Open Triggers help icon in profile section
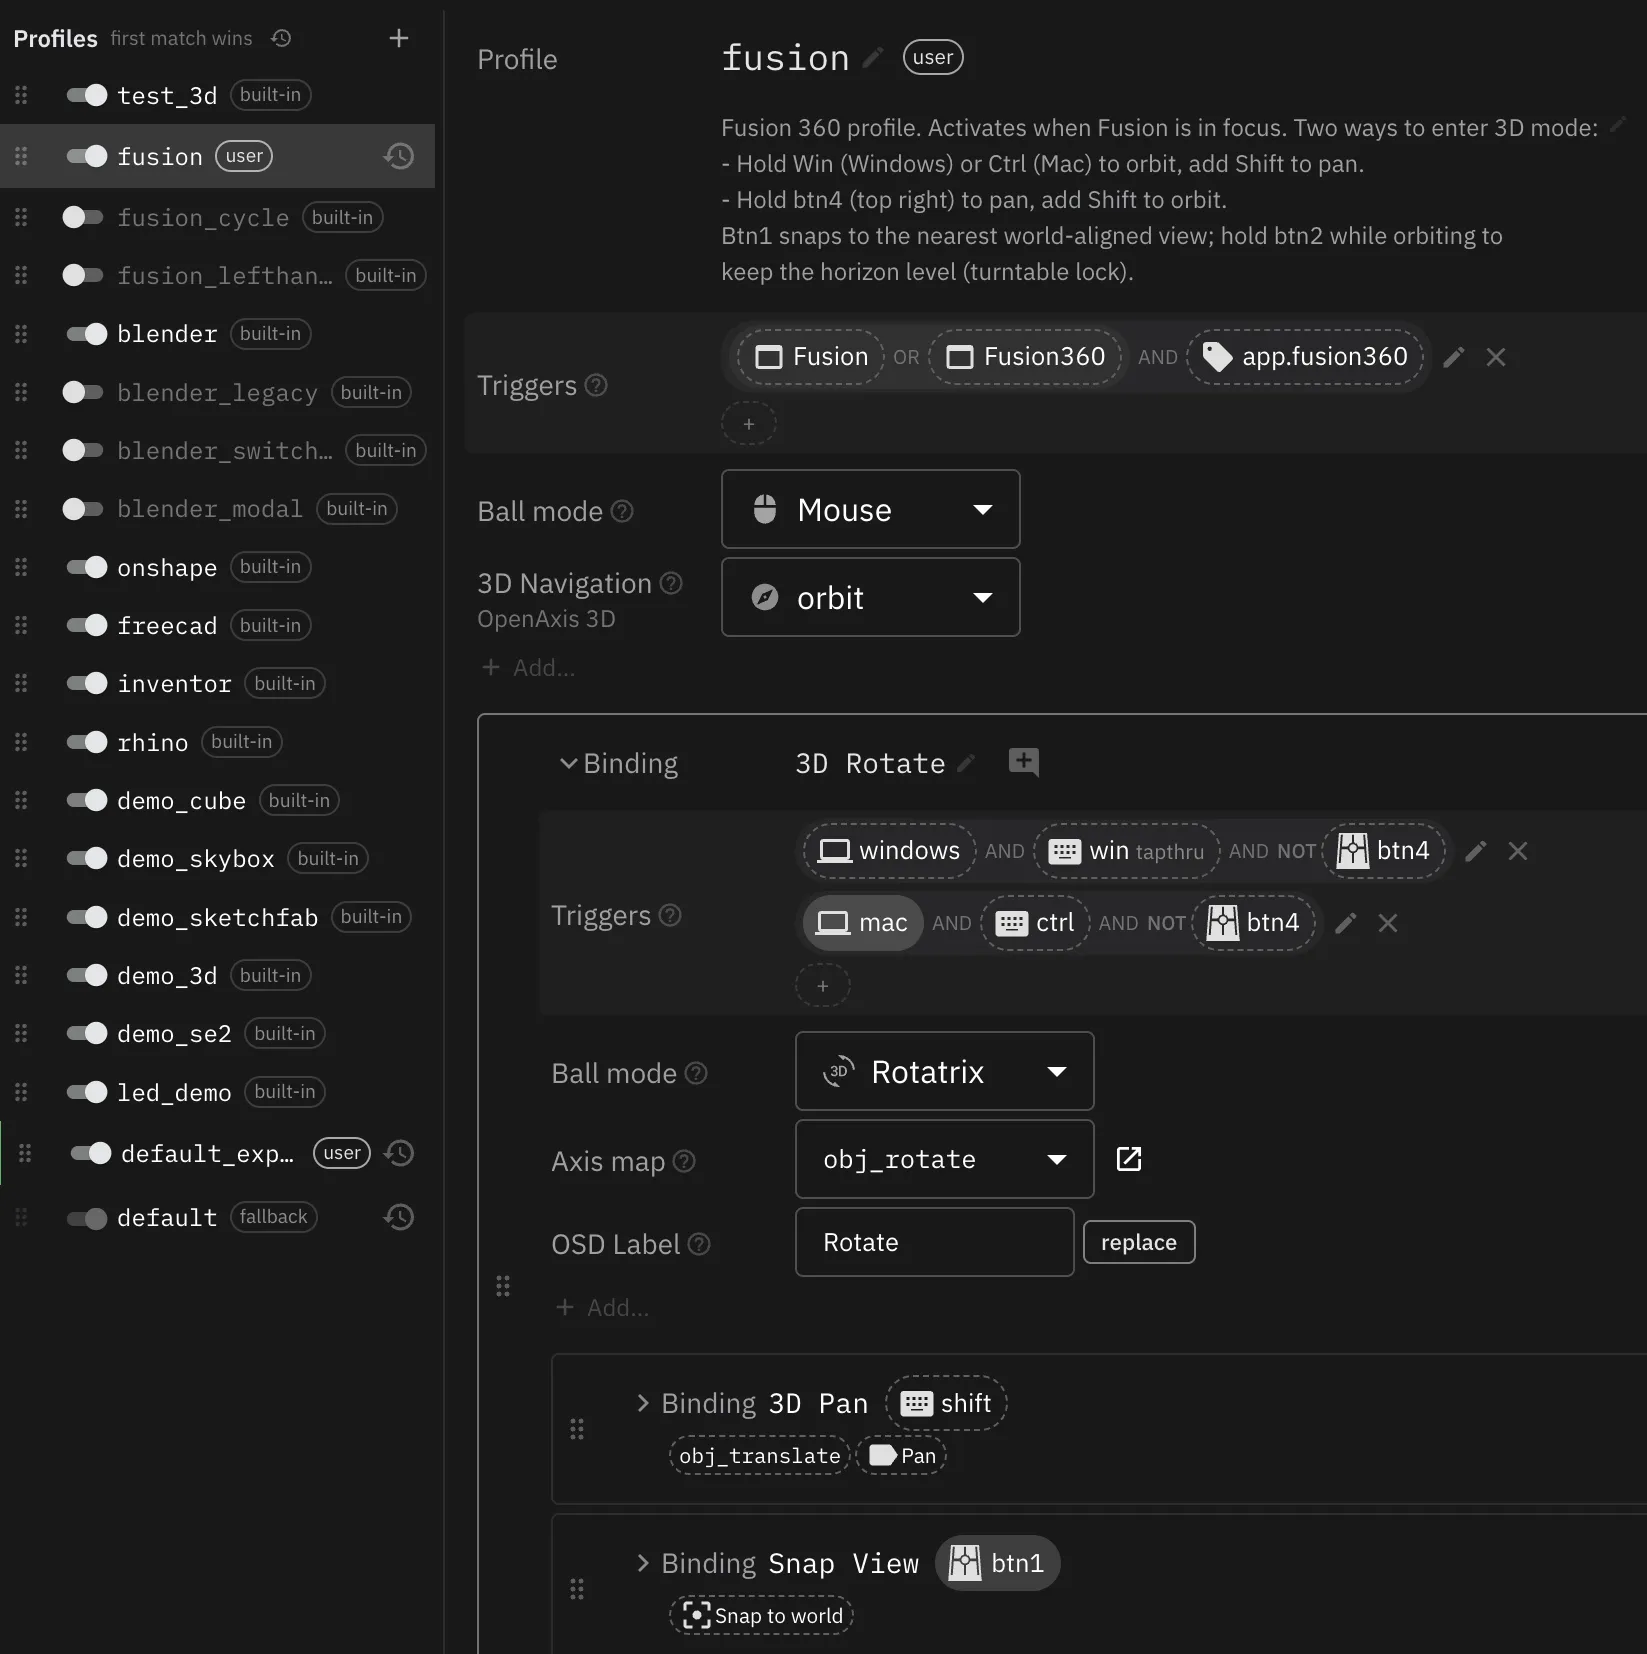The width and height of the screenshot is (1647, 1654). point(596,385)
